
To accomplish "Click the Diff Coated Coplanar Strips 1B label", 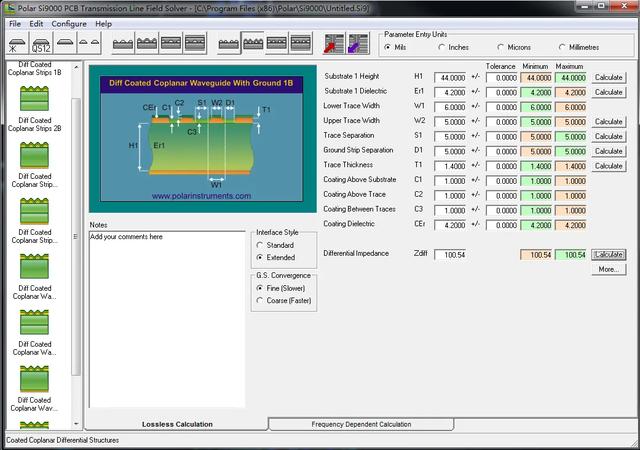I will tap(35, 69).
